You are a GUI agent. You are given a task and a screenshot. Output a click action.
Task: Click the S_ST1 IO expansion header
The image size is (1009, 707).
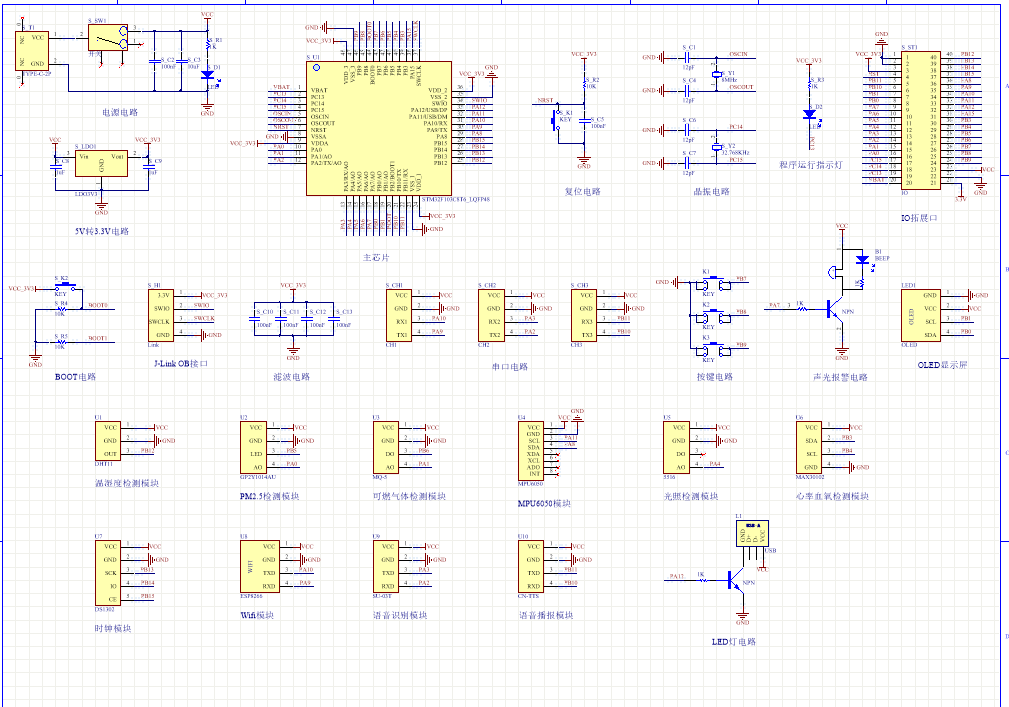click(x=919, y=120)
